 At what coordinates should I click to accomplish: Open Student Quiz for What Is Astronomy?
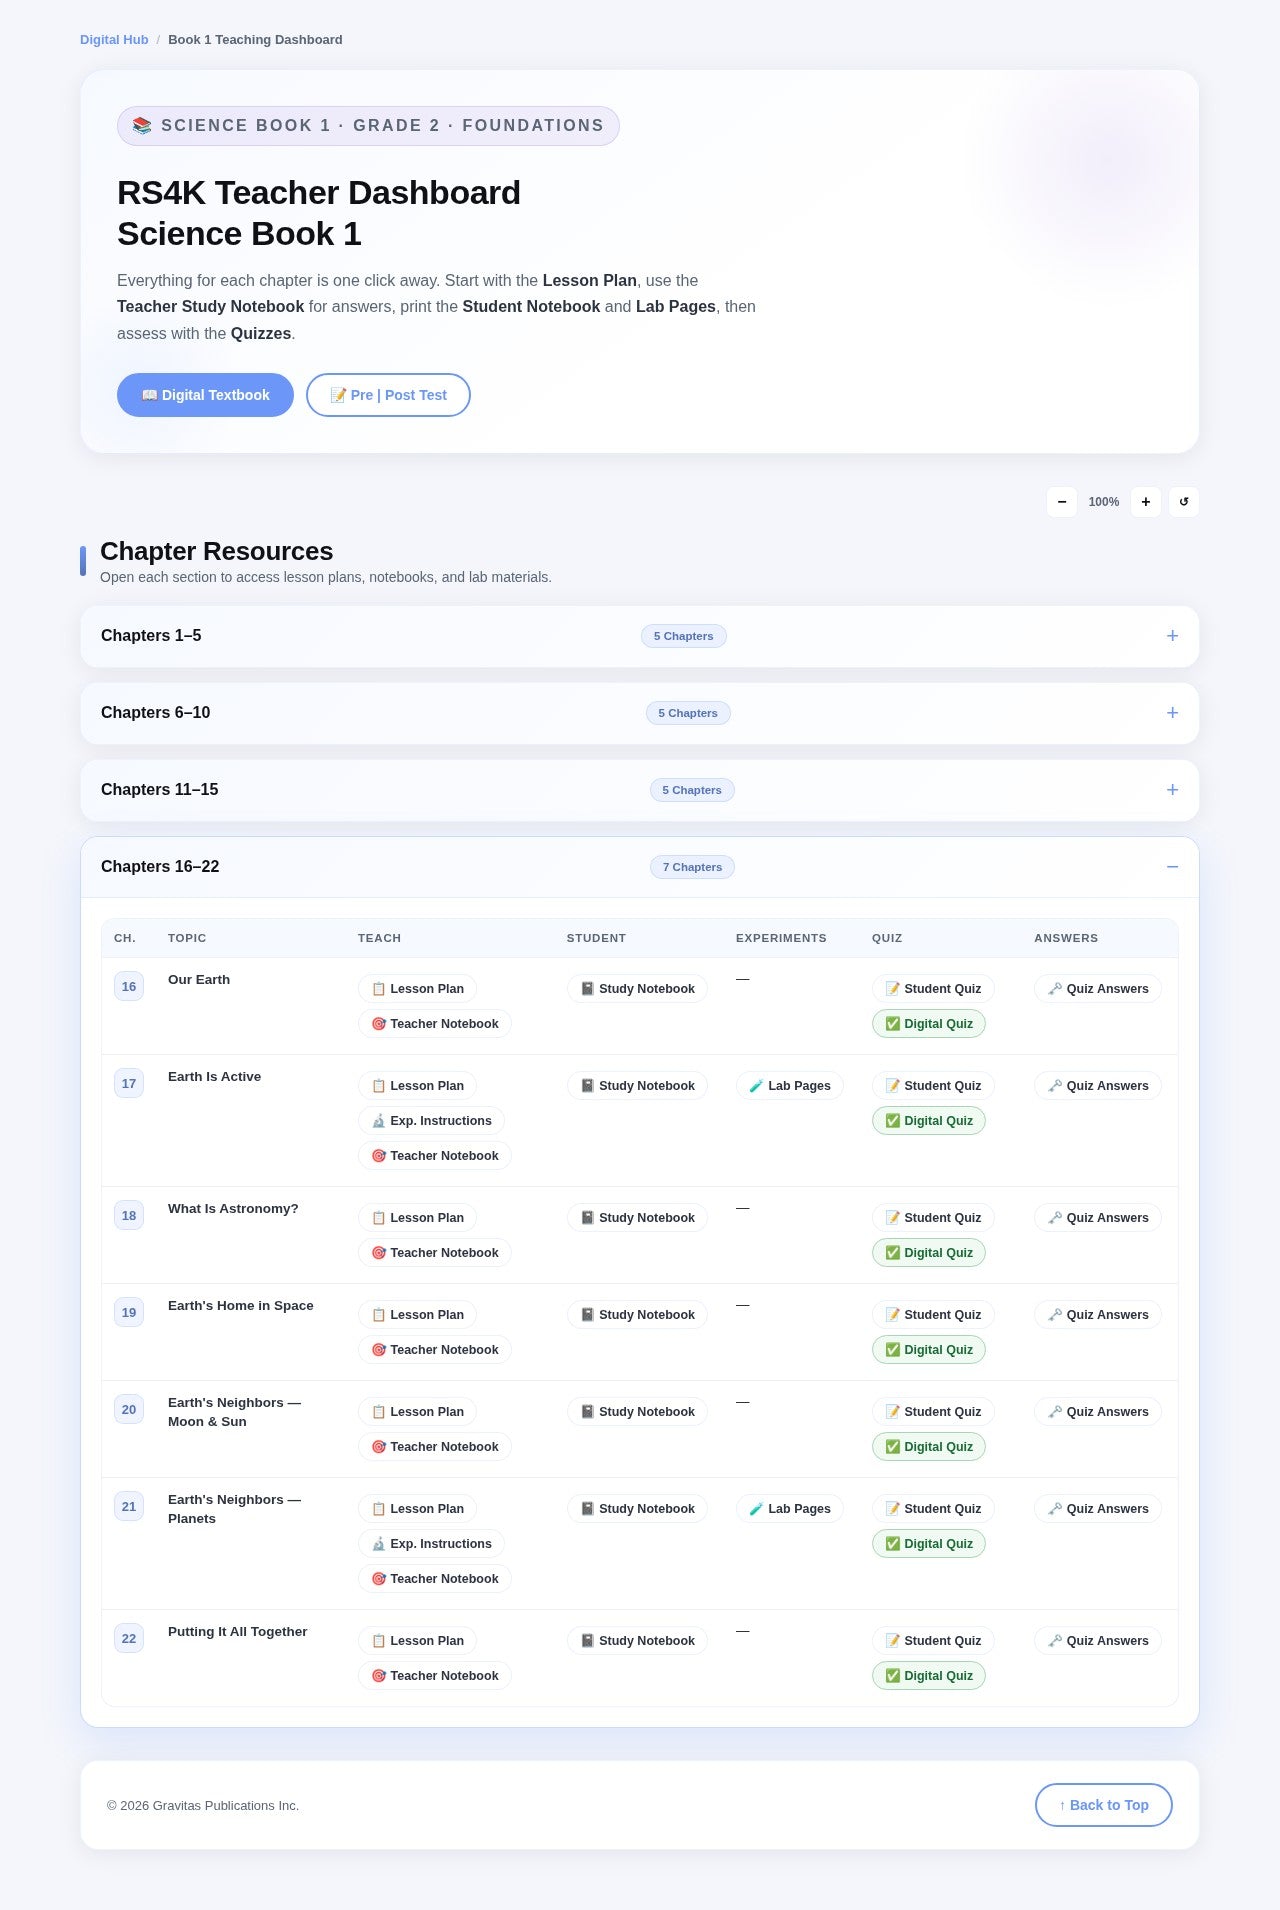coord(933,1218)
